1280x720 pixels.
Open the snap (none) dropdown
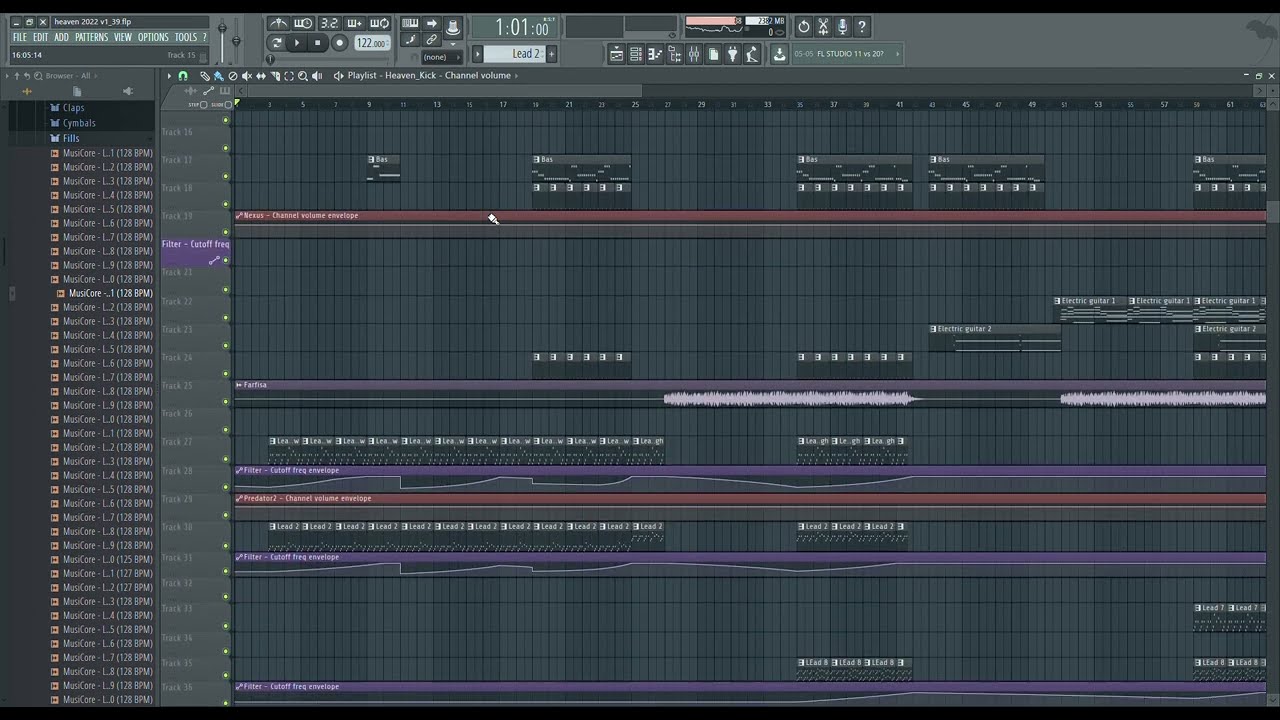point(441,57)
